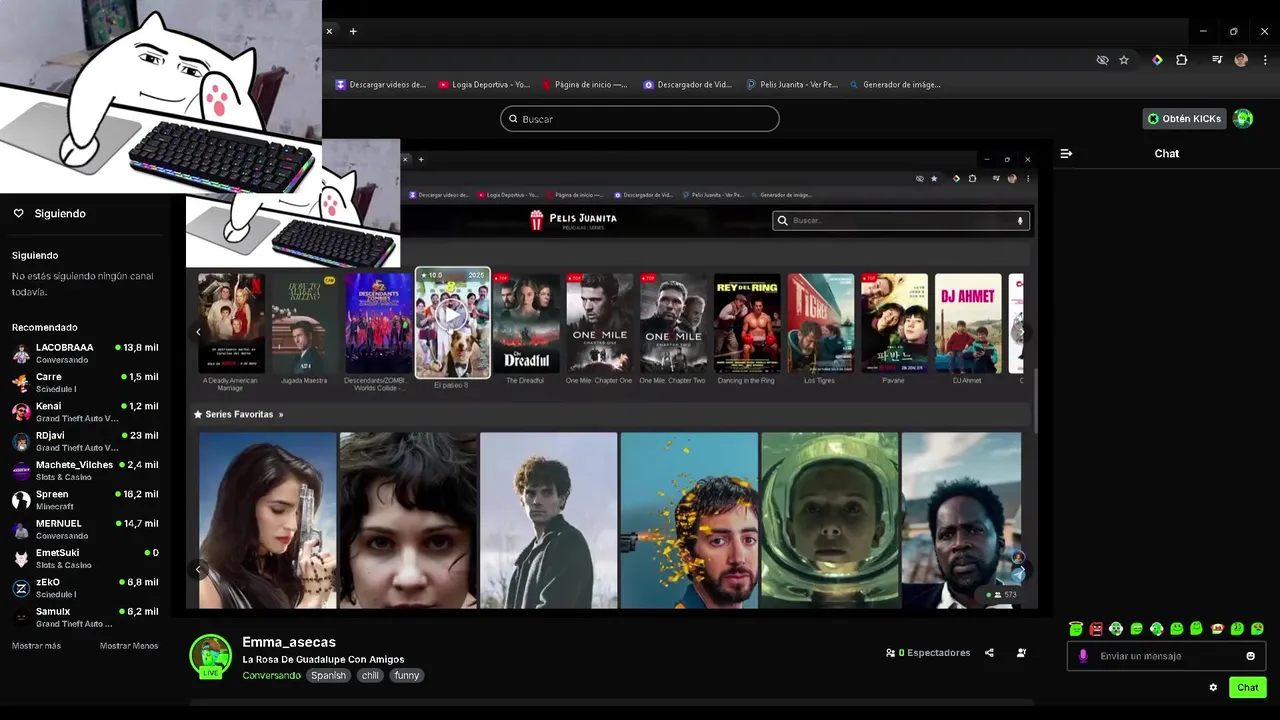1280x720 pixels.
Task: Open bookmark Generador de imáge...
Action: (895, 85)
